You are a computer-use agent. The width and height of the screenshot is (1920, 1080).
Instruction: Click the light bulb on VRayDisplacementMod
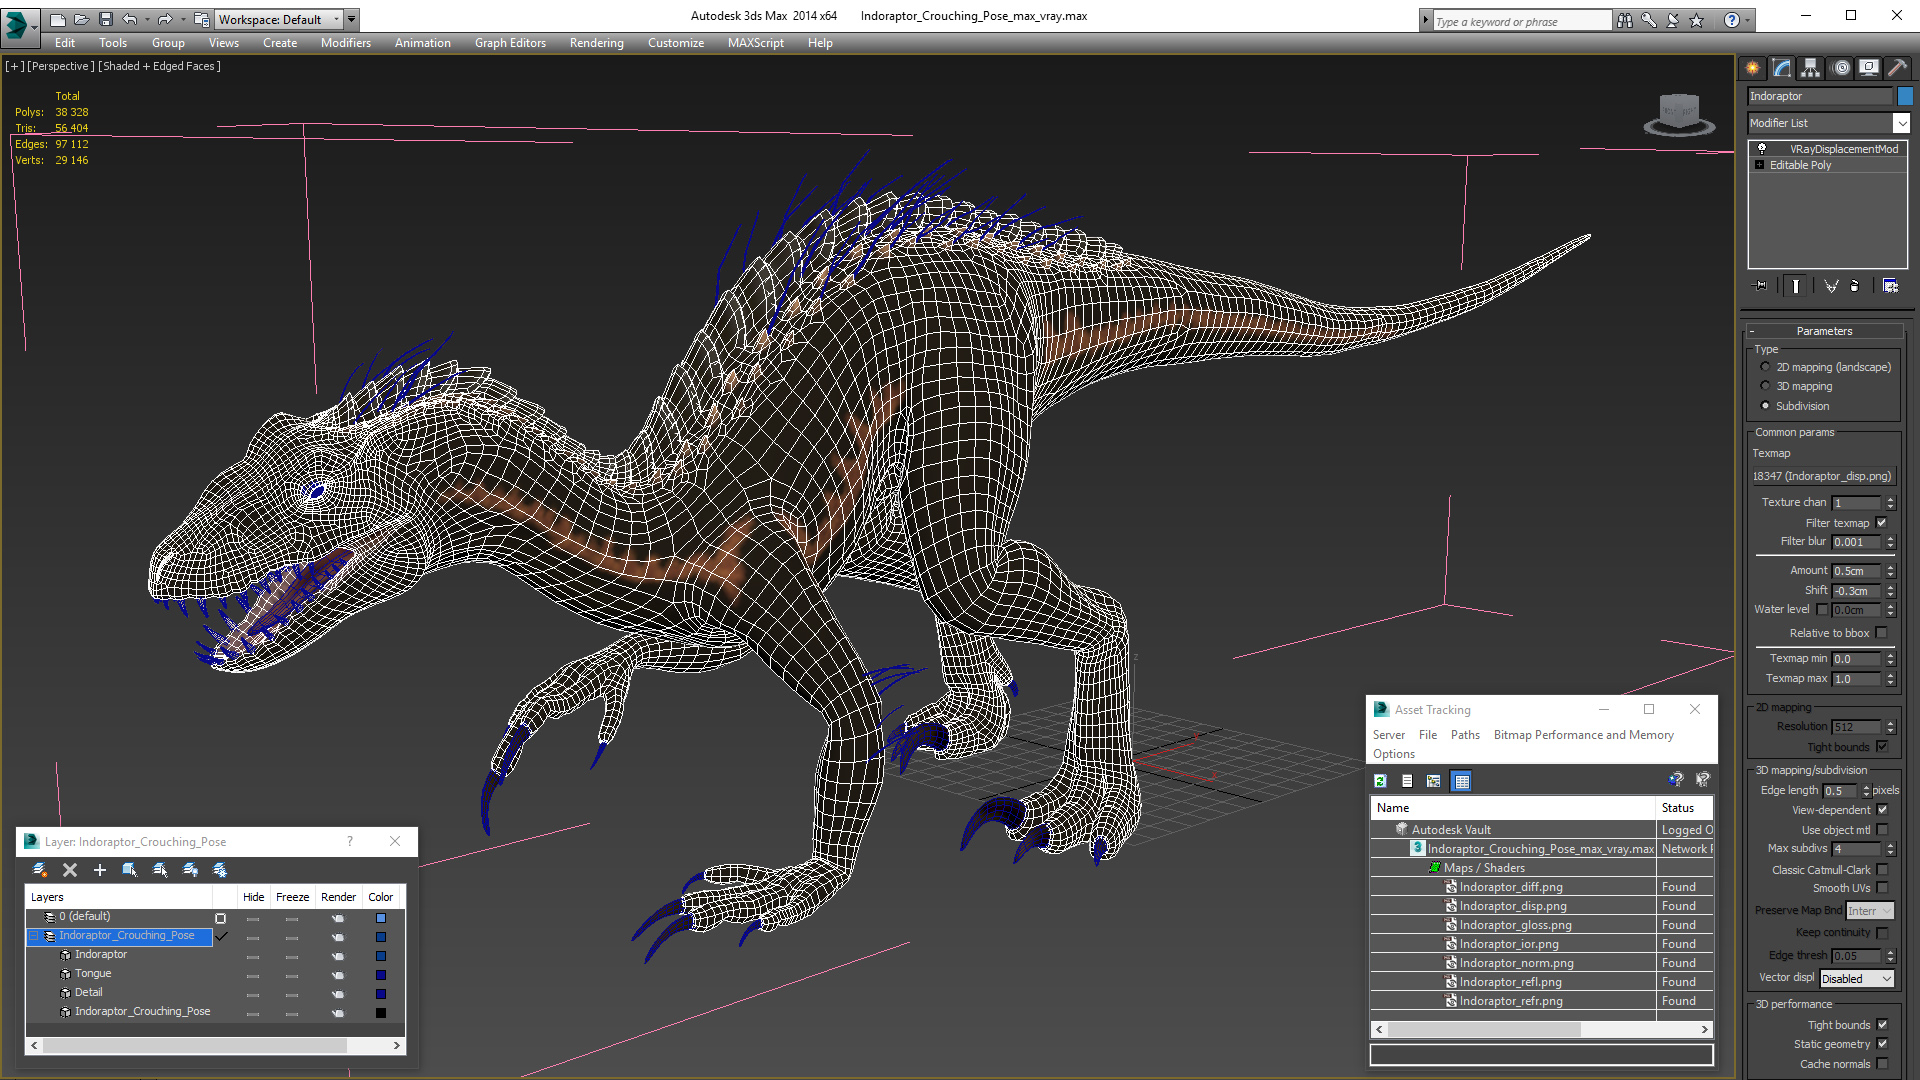(1762, 148)
